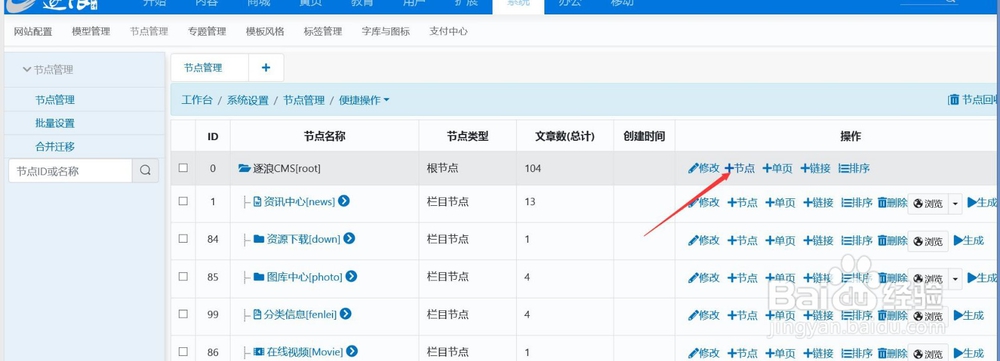Click +节点 in the root node row
The width and height of the screenshot is (1000, 361).
[740, 168]
